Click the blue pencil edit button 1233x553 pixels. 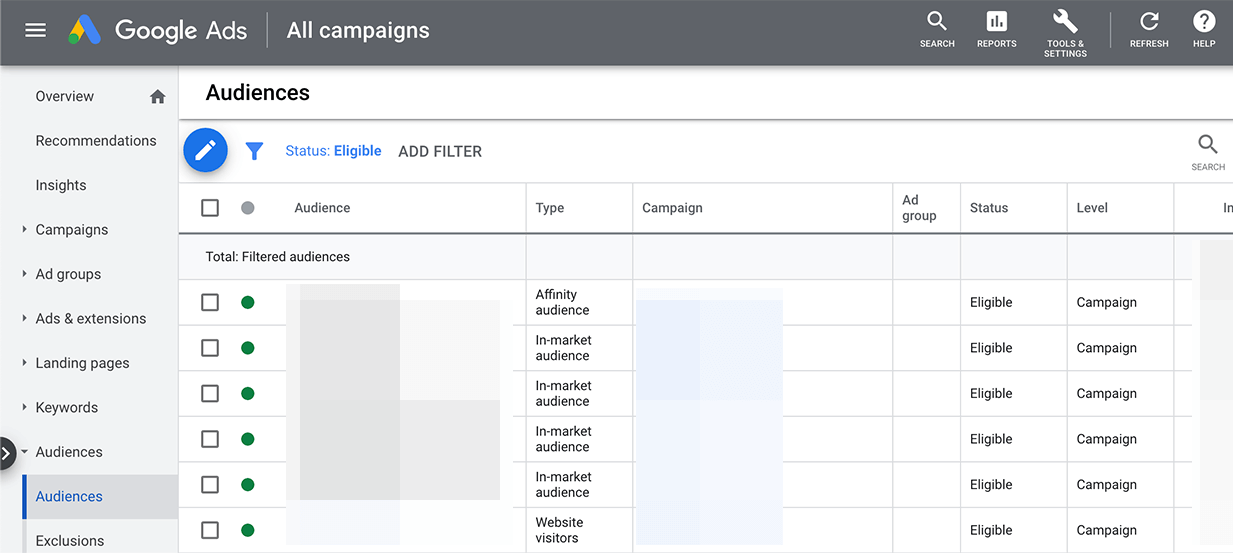tap(206, 151)
